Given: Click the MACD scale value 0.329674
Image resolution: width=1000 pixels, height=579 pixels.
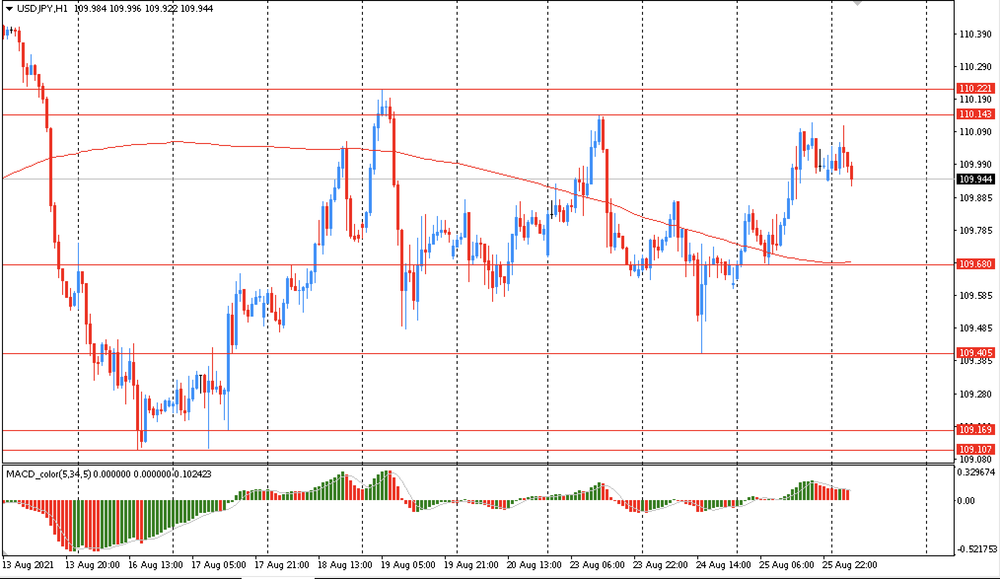Looking at the screenshot, I should point(976,473).
